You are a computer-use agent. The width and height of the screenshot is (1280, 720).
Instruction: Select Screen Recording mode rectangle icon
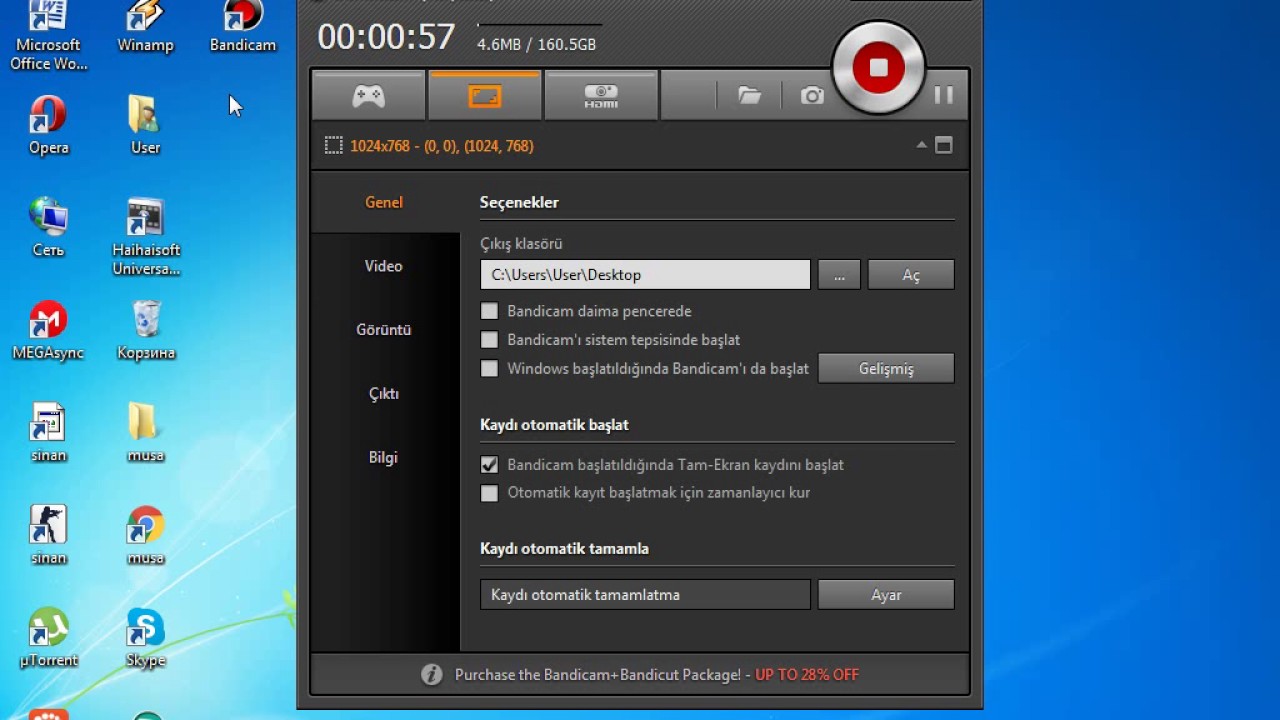(485, 96)
